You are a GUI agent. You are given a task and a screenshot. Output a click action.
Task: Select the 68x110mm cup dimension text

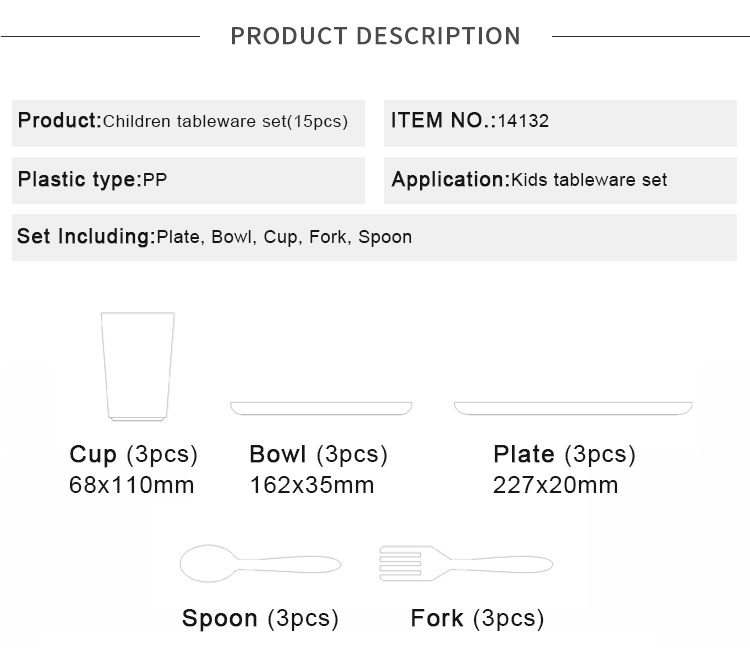[x=132, y=485]
